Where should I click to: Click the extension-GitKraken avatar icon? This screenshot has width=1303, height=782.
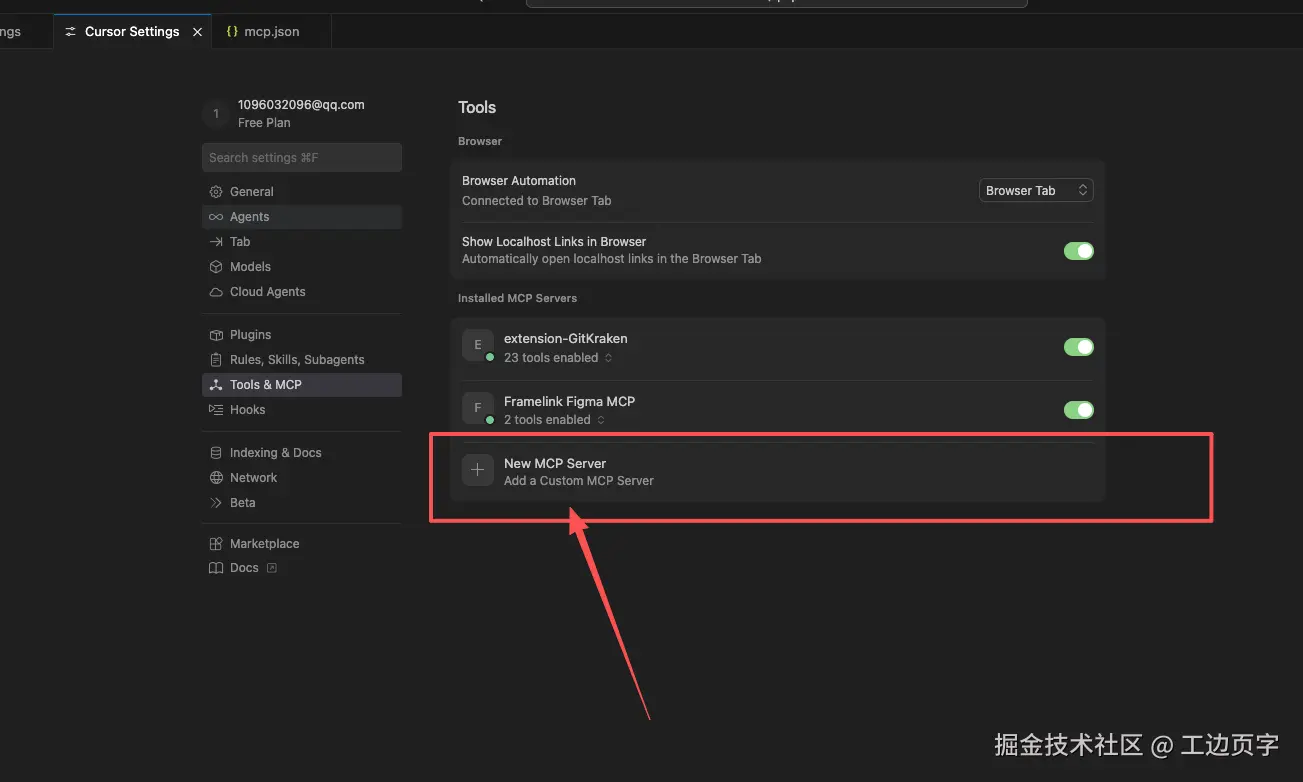[x=477, y=345]
